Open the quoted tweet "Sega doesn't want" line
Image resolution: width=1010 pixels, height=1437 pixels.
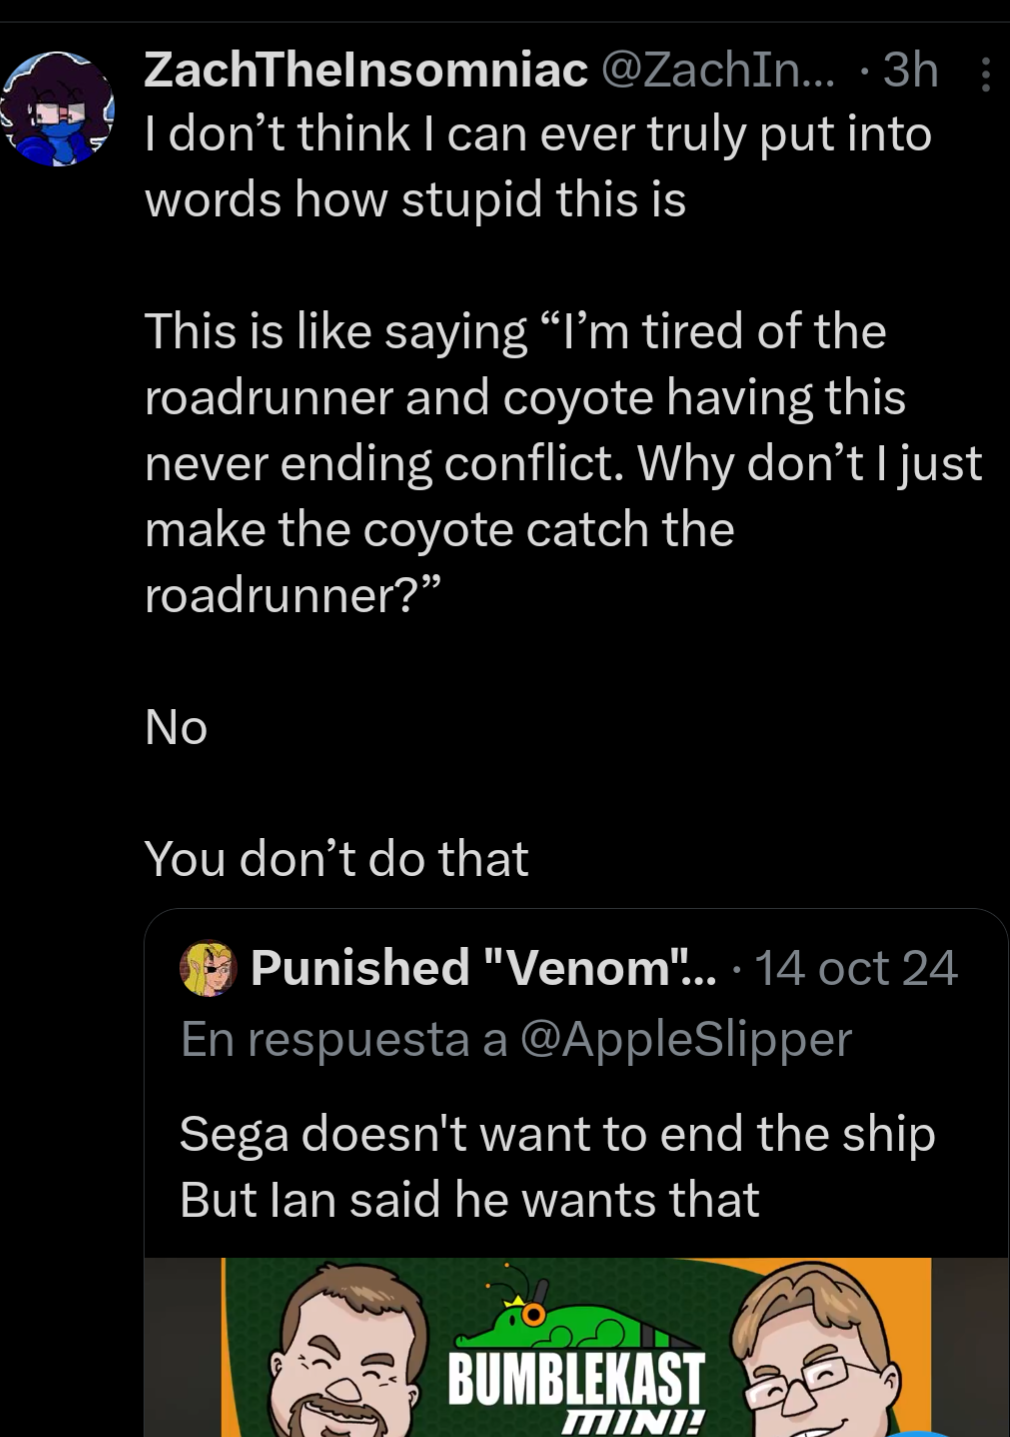(556, 1134)
